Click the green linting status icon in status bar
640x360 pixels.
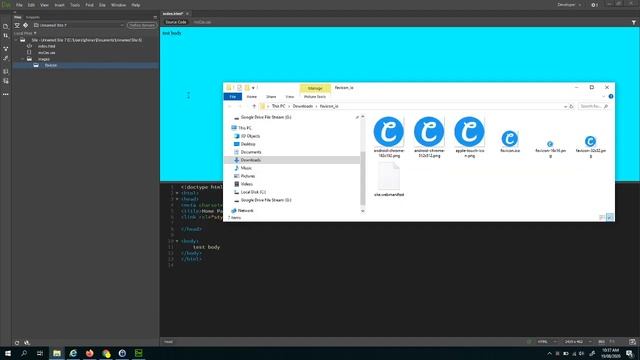pyautogui.click(x=529, y=342)
